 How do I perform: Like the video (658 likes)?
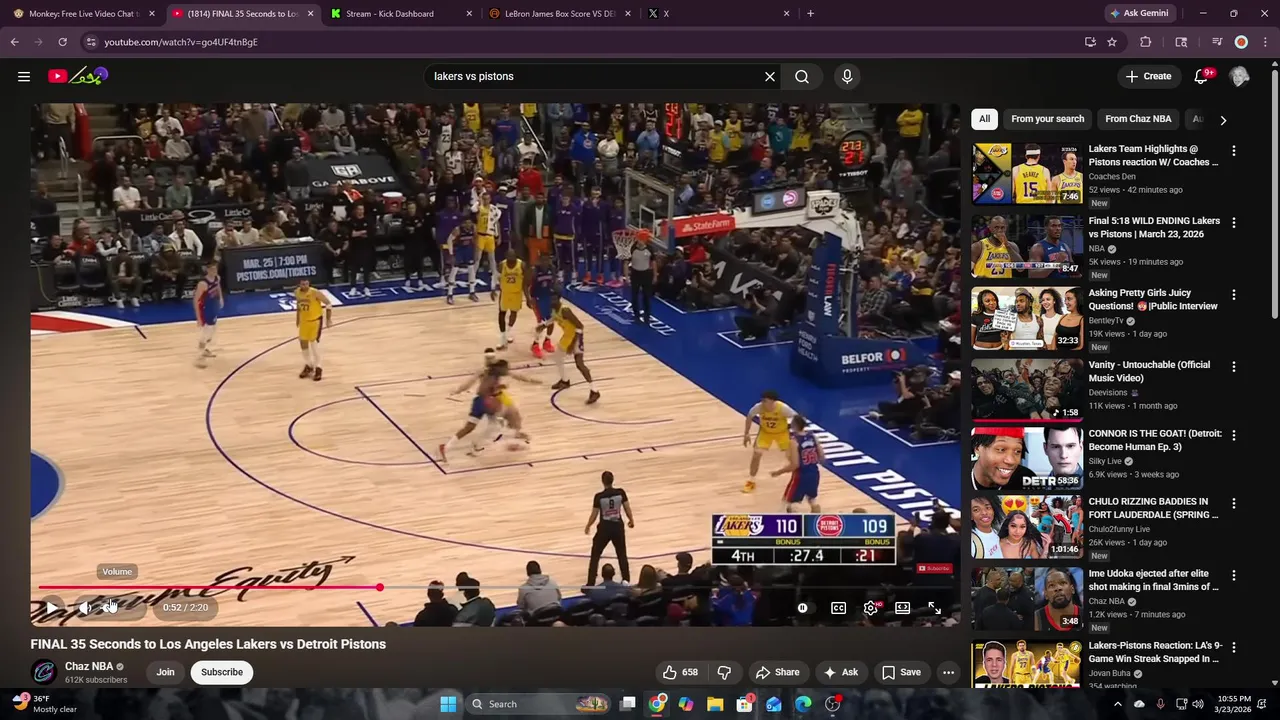[679, 672]
